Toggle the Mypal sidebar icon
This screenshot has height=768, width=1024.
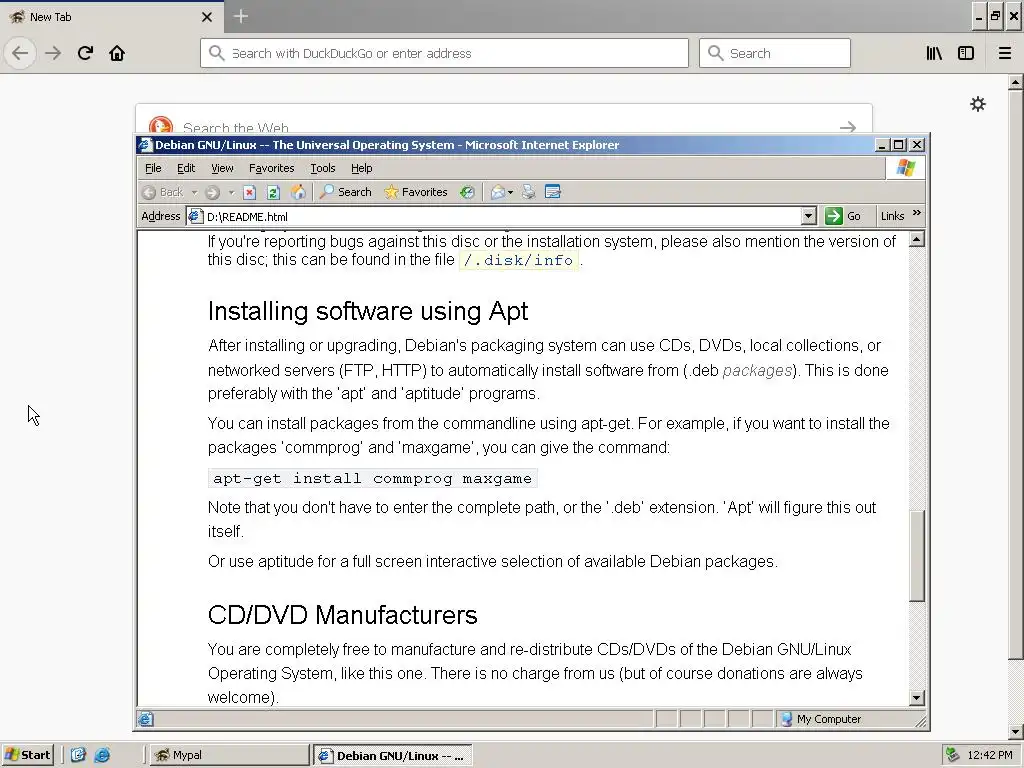(966, 53)
